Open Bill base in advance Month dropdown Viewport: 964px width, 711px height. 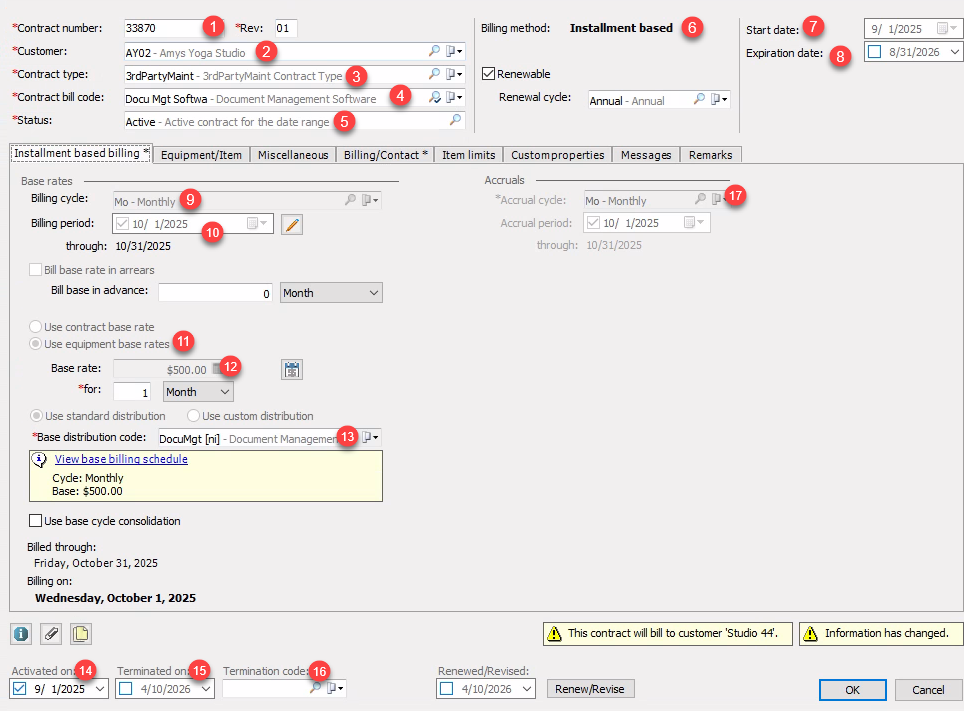331,293
